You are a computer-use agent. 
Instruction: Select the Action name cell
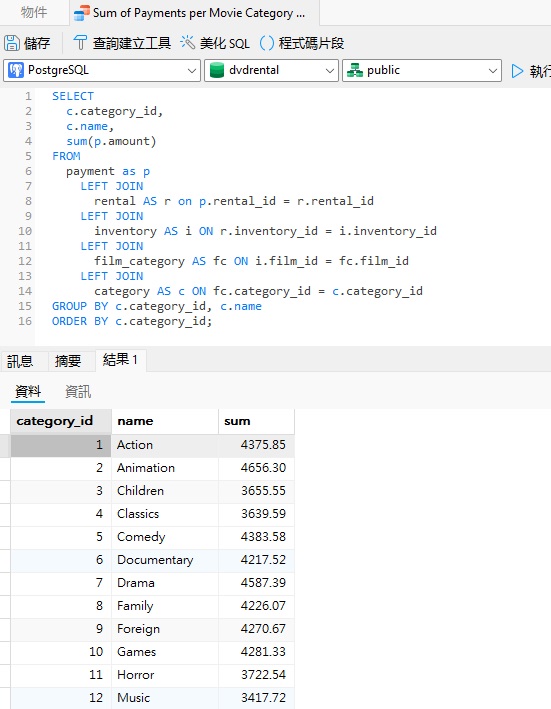165,445
